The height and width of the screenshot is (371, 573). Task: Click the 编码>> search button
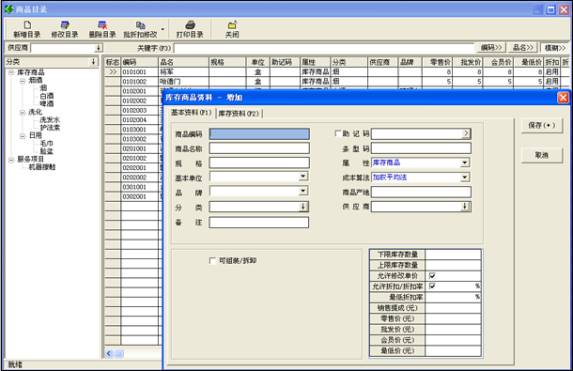(491, 48)
